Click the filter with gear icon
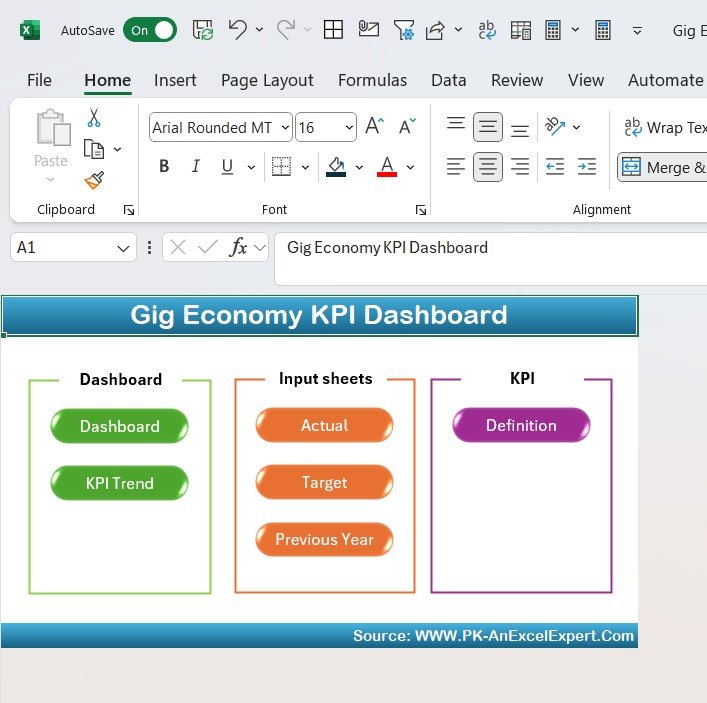The image size is (707, 703). (404, 30)
